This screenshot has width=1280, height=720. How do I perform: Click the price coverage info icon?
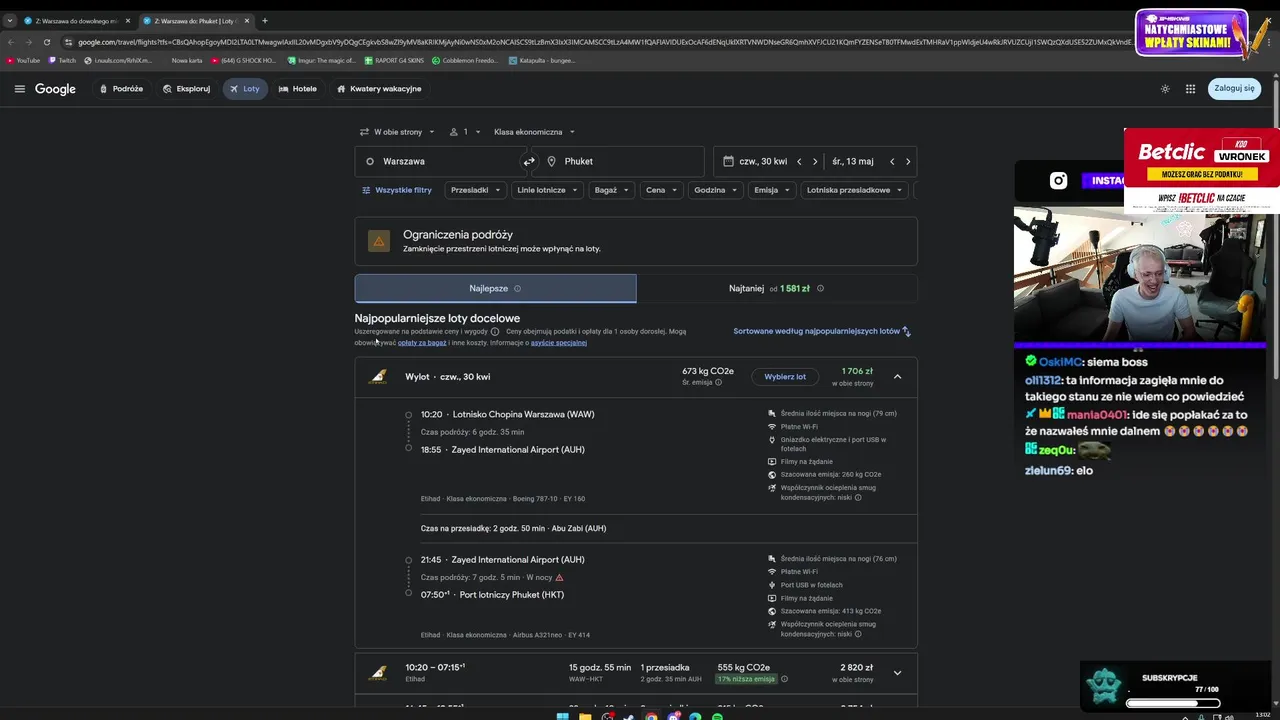(495, 331)
